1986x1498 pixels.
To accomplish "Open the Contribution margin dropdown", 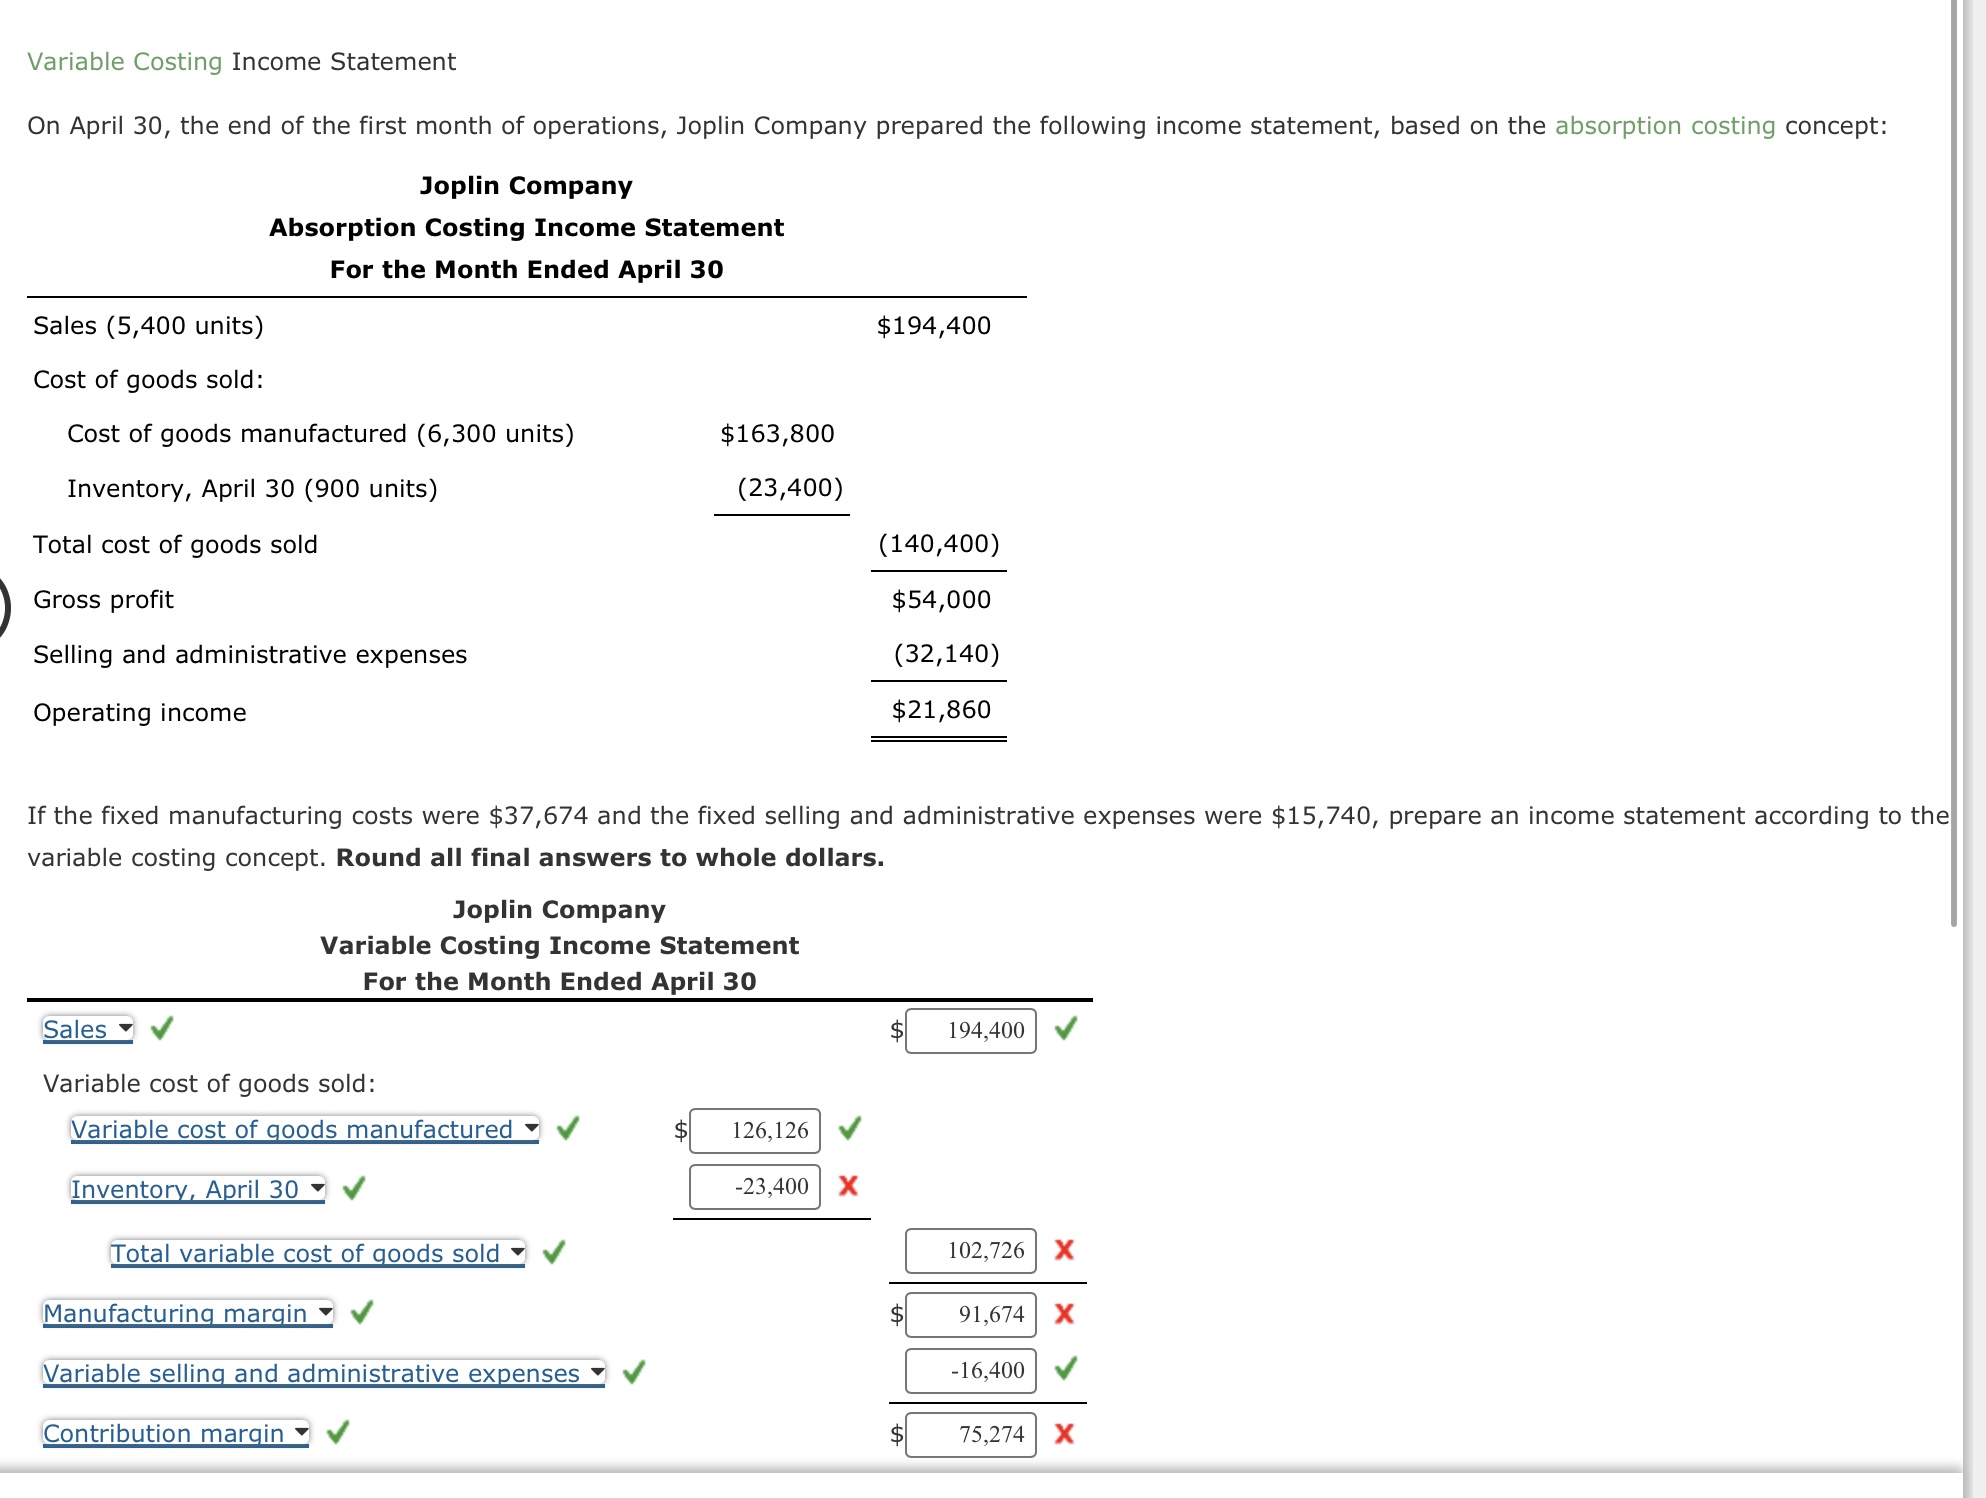I will (x=176, y=1433).
